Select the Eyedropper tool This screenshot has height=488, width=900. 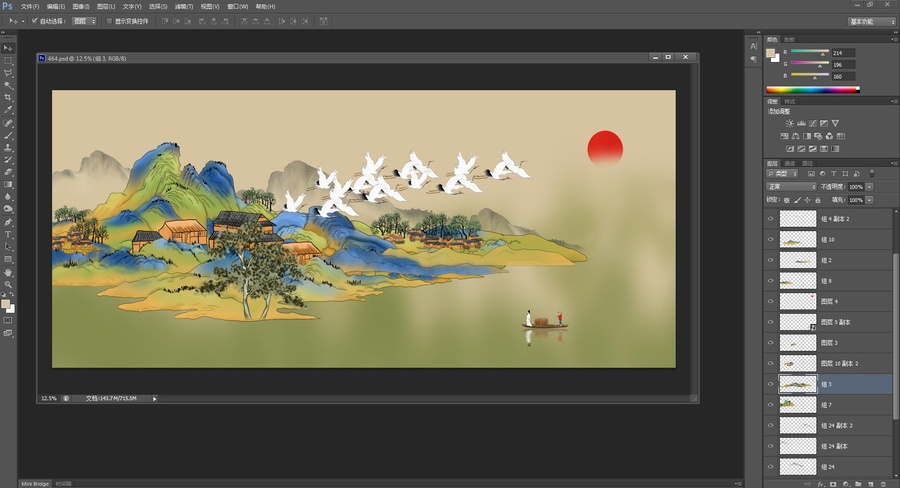[x=8, y=110]
